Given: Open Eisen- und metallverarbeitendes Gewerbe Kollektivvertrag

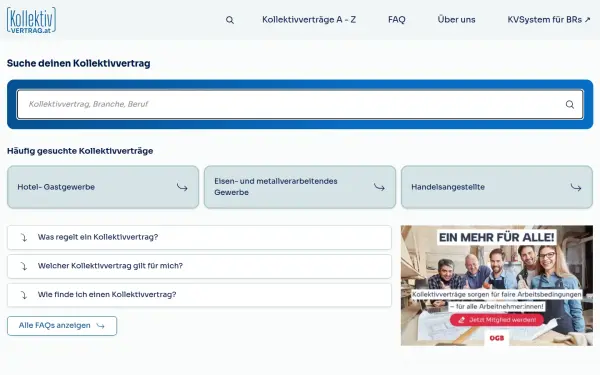Looking at the screenshot, I should tap(300, 187).
